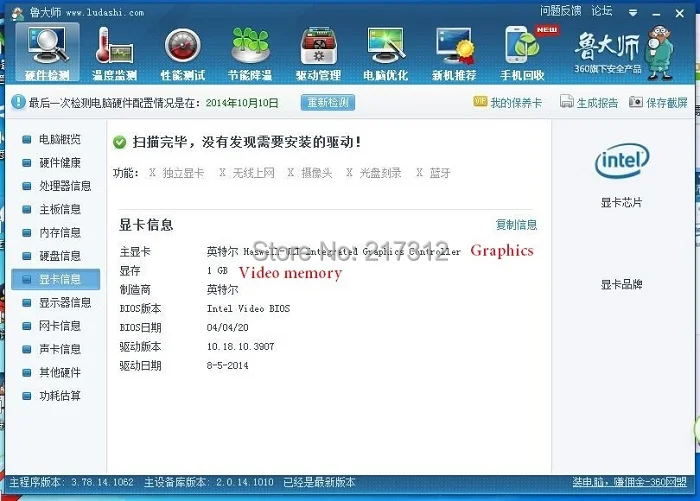Open the 驱动管理 driver management icon
Image resolution: width=700 pixels, height=501 pixels.
click(x=318, y=52)
